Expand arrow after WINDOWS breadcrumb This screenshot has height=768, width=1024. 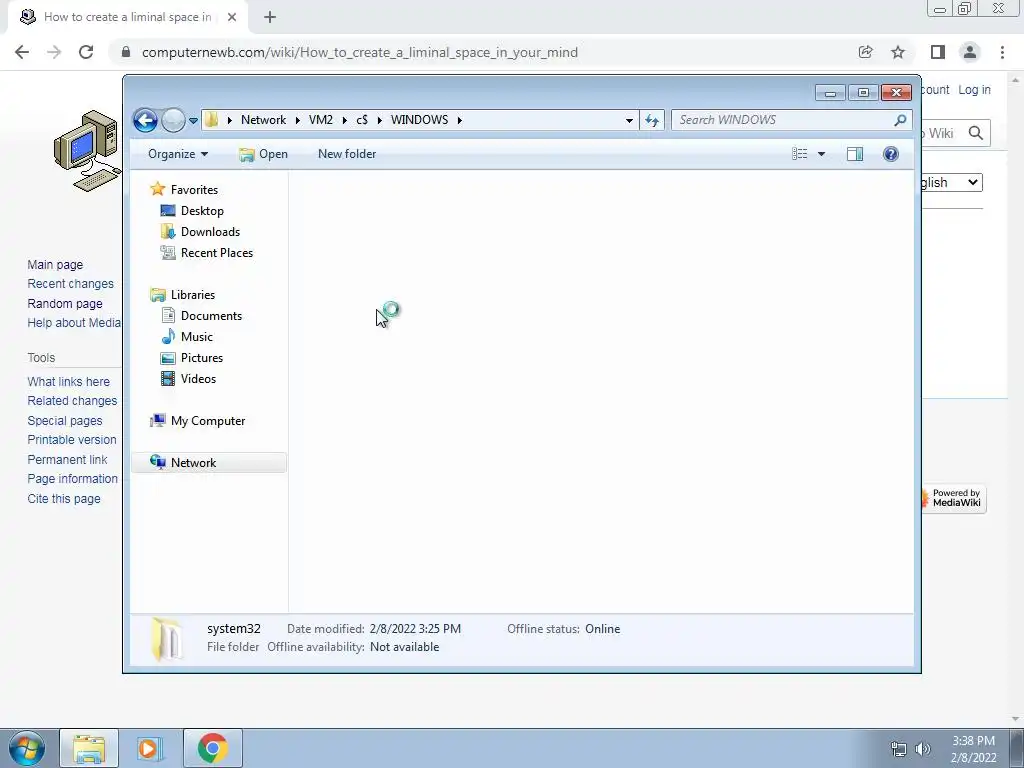pyautogui.click(x=460, y=120)
